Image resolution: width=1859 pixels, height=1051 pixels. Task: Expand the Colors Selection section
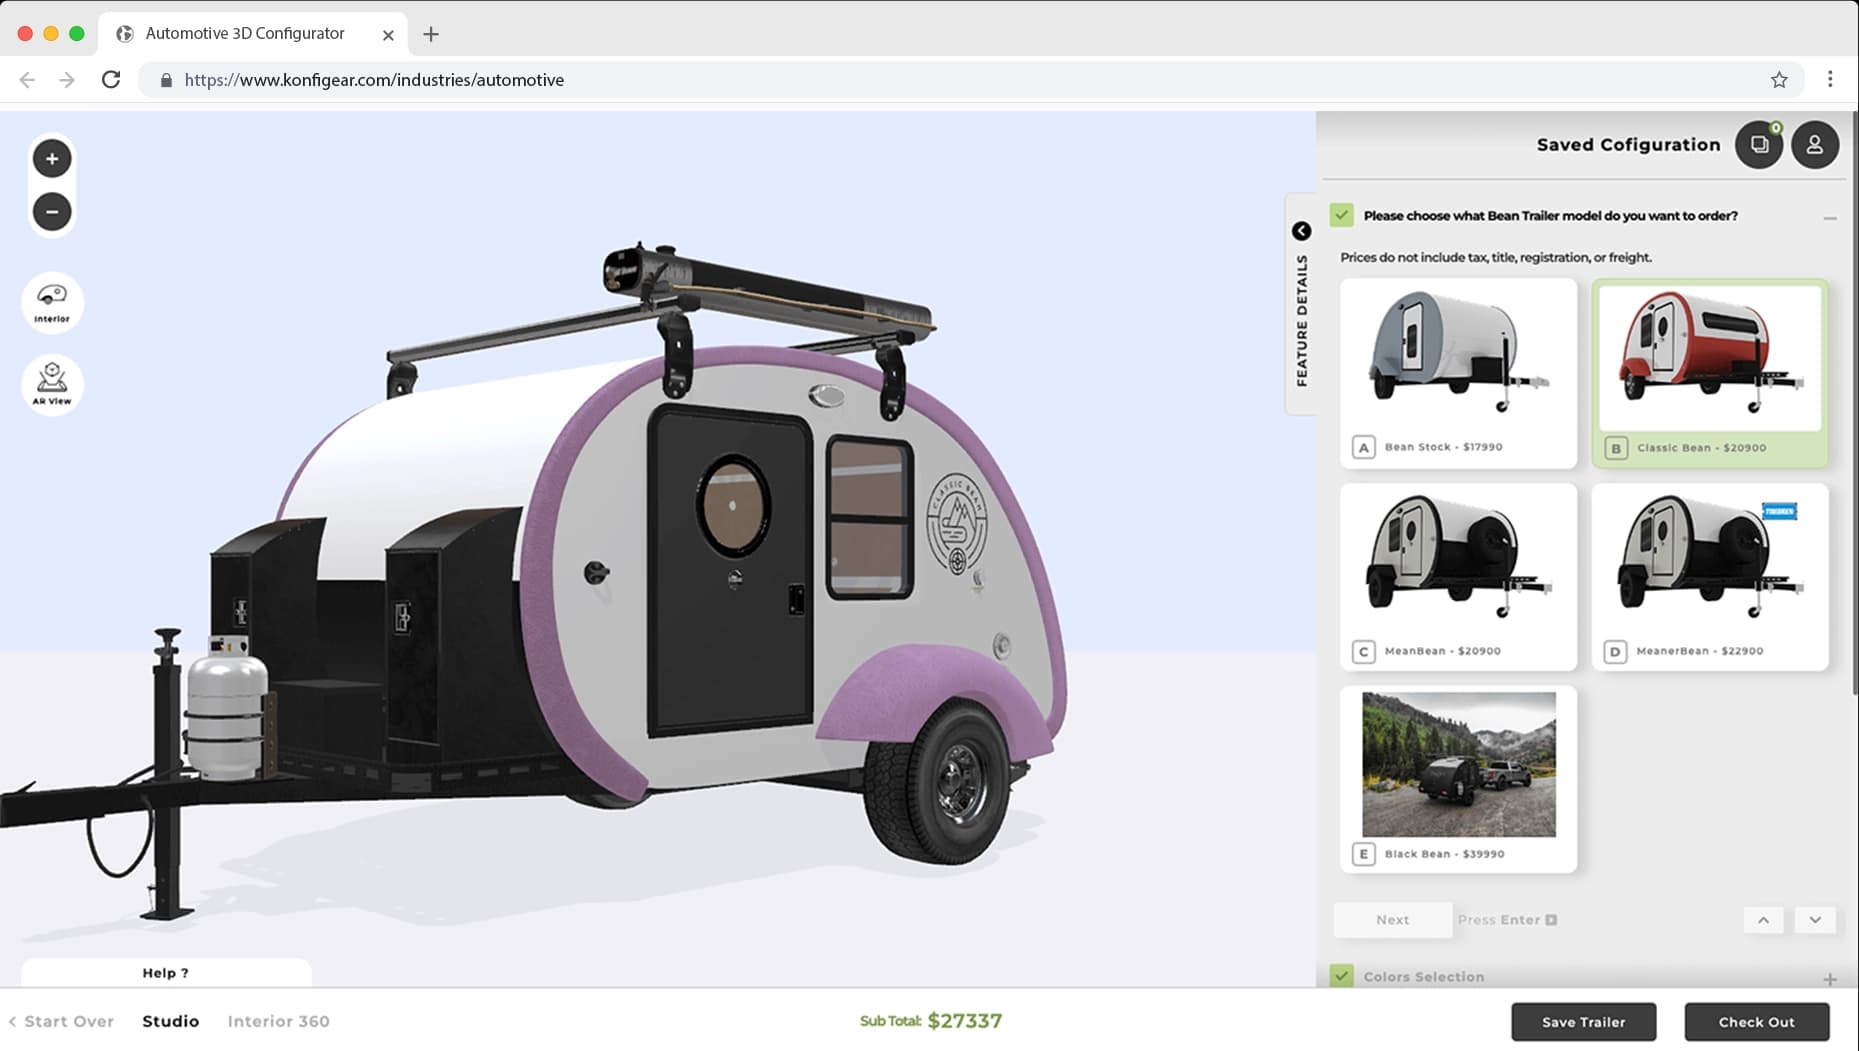tap(1829, 979)
